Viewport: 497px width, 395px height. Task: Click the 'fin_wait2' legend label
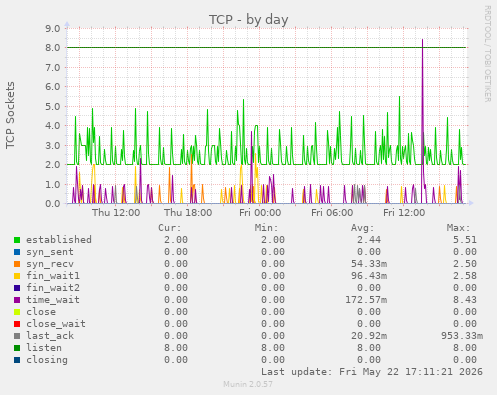(53, 288)
